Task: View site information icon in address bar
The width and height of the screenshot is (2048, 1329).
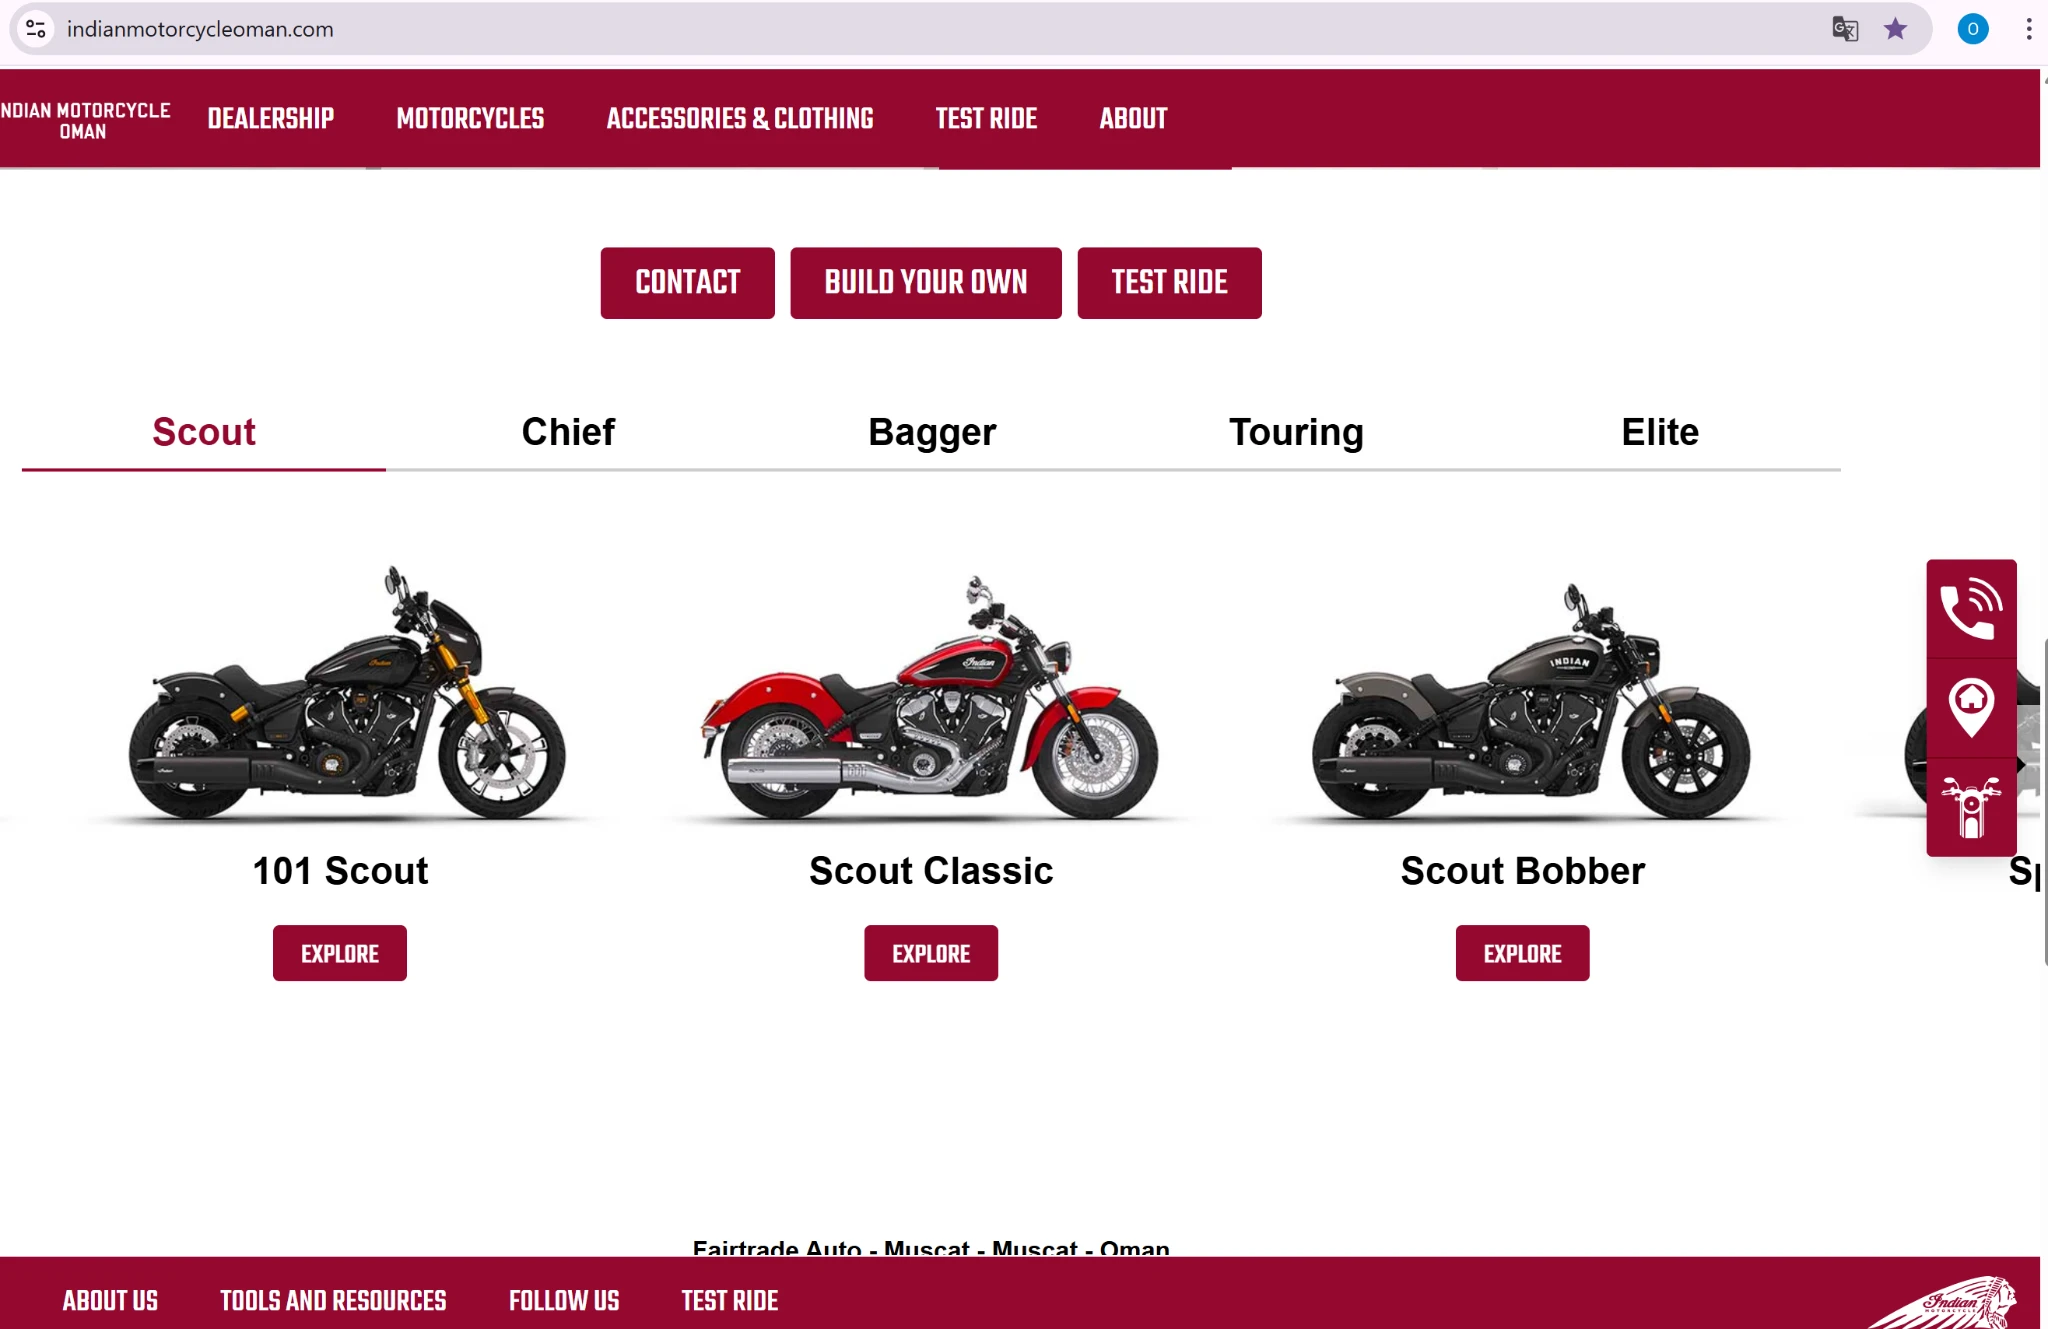Action: [36, 29]
